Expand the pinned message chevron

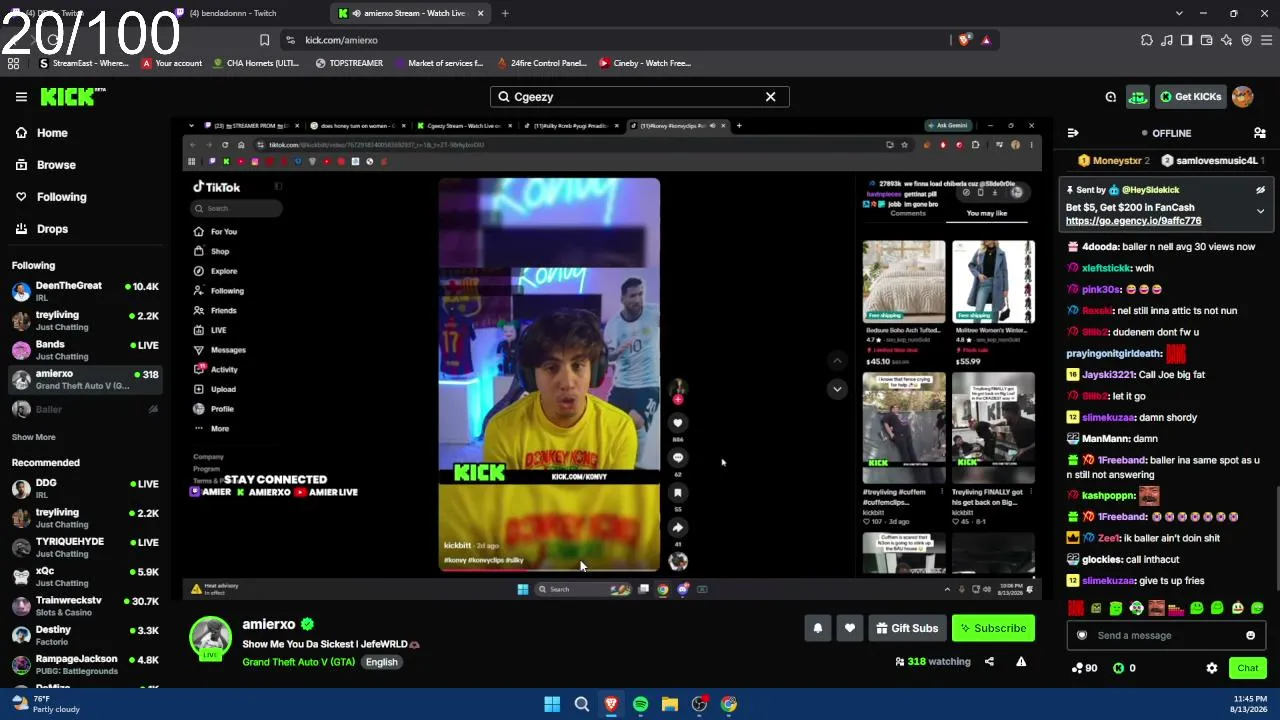[x=1260, y=212]
